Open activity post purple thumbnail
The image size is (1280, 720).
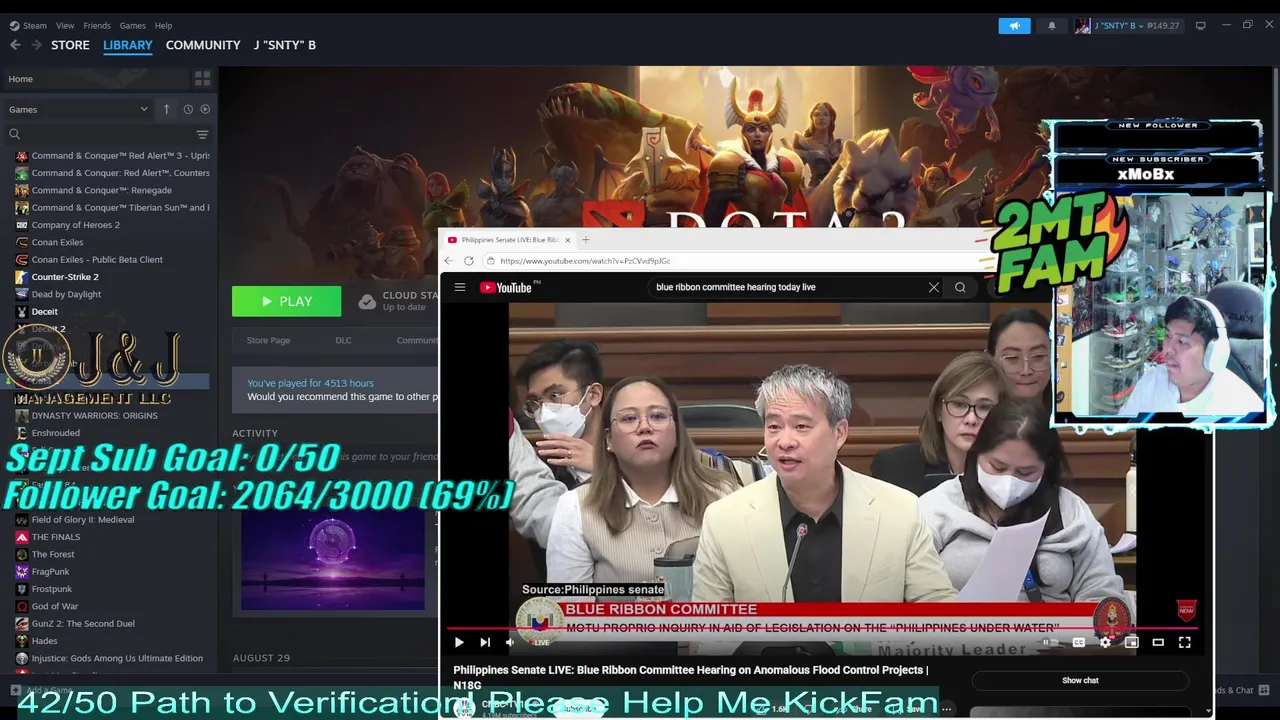(x=332, y=560)
